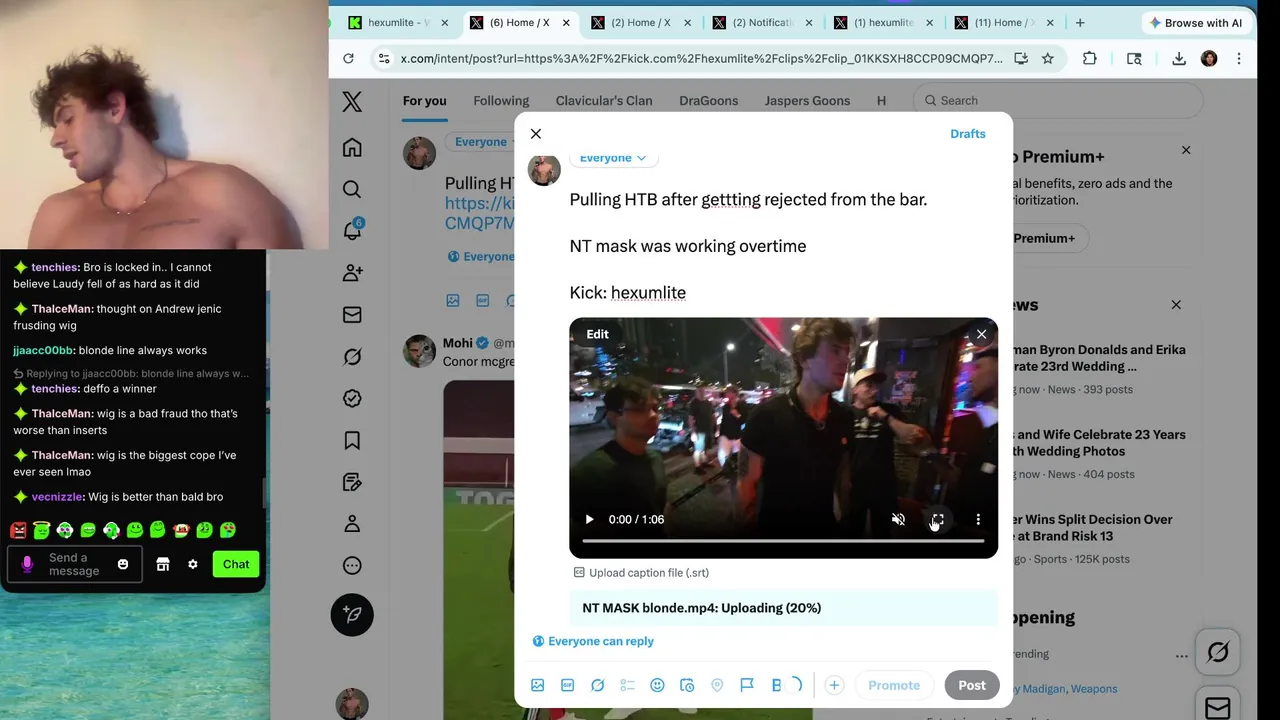
Task: Click the Promote button
Action: [x=894, y=685]
